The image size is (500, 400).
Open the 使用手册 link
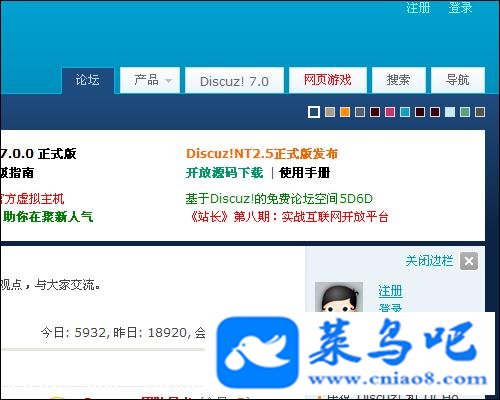(x=305, y=173)
